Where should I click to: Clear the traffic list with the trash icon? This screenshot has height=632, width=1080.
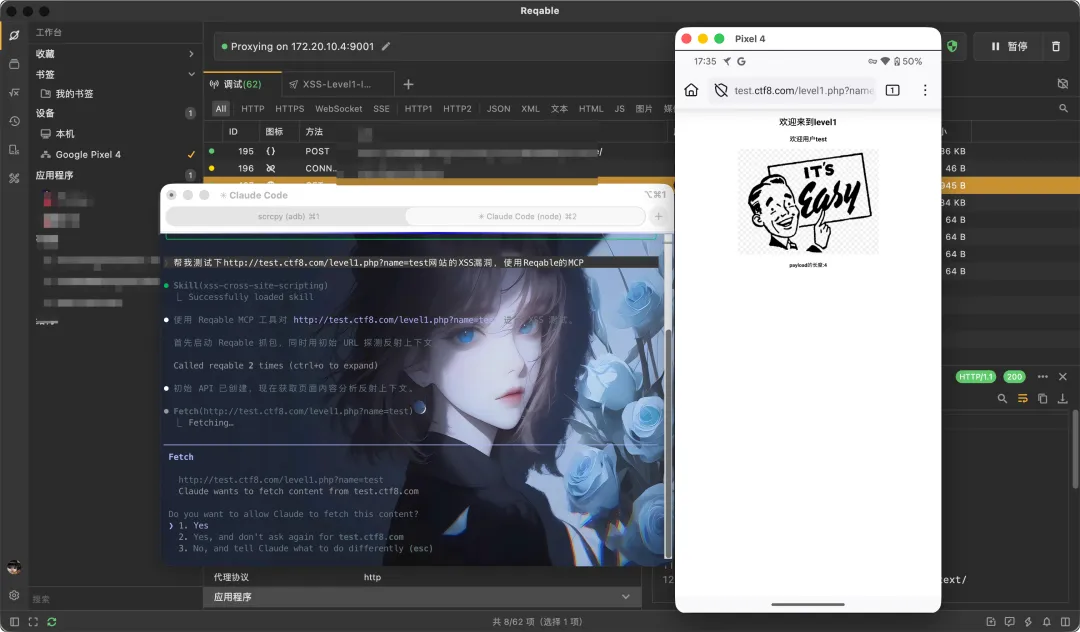point(1056,46)
